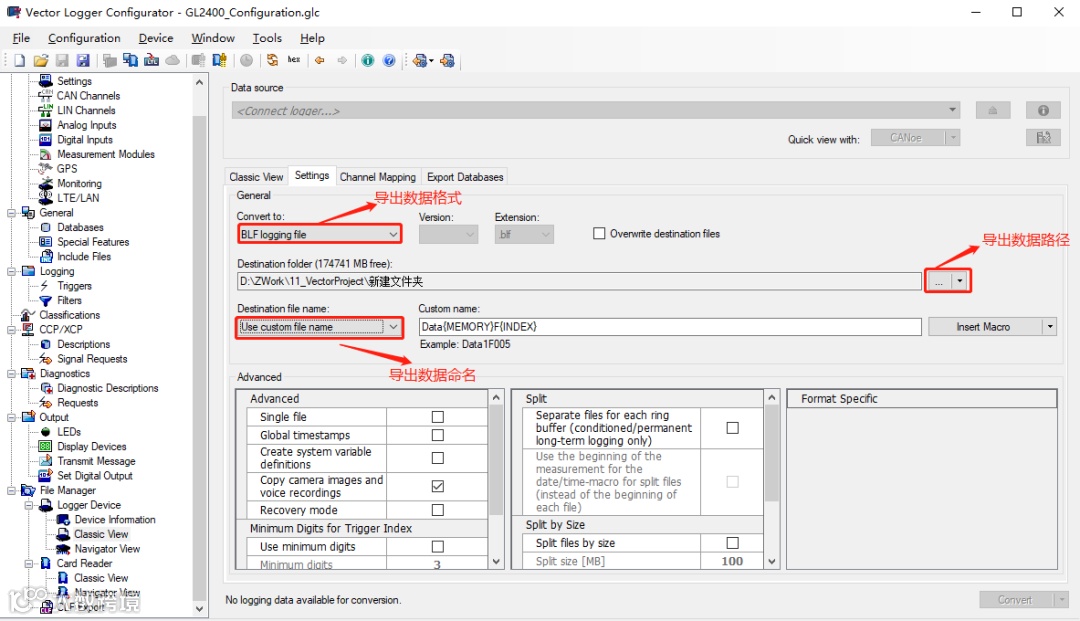The height and width of the screenshot is (621, 1080).
Task: Enable Global timestamps checkbox
Action: pos(437,435)
